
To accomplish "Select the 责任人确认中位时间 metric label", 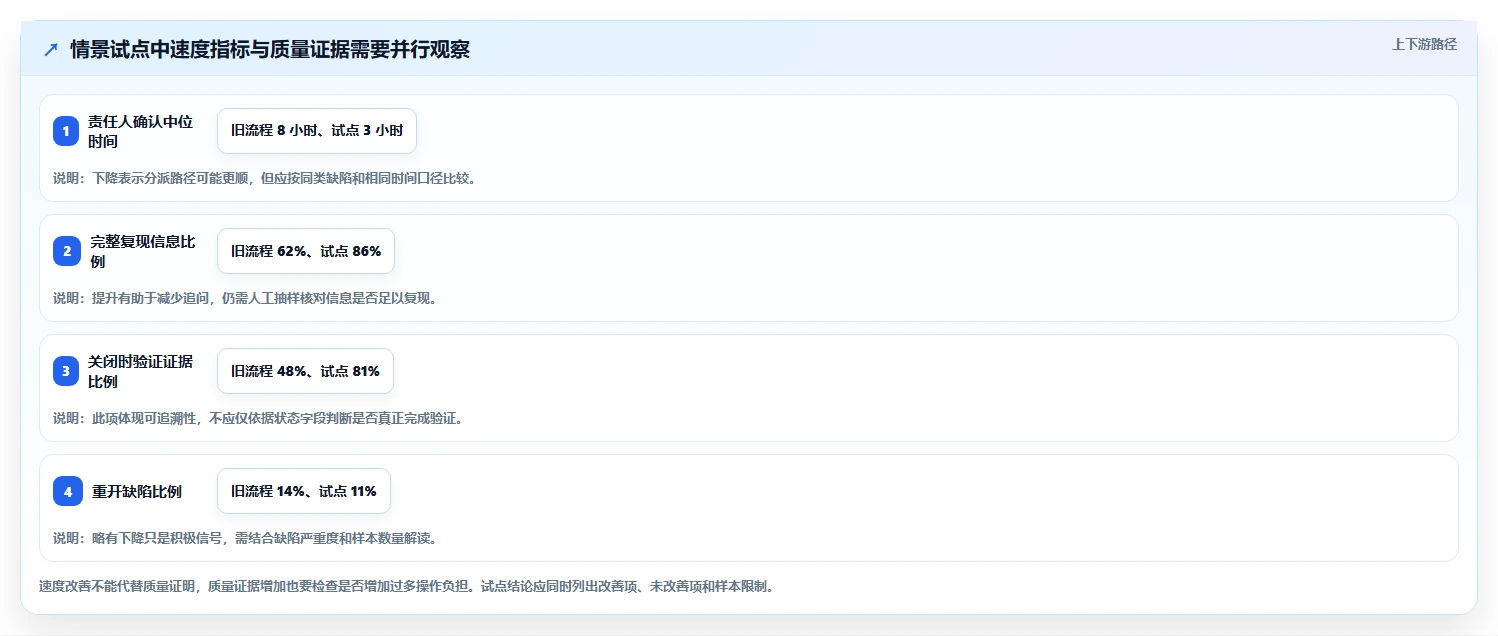I will [140, 131].
